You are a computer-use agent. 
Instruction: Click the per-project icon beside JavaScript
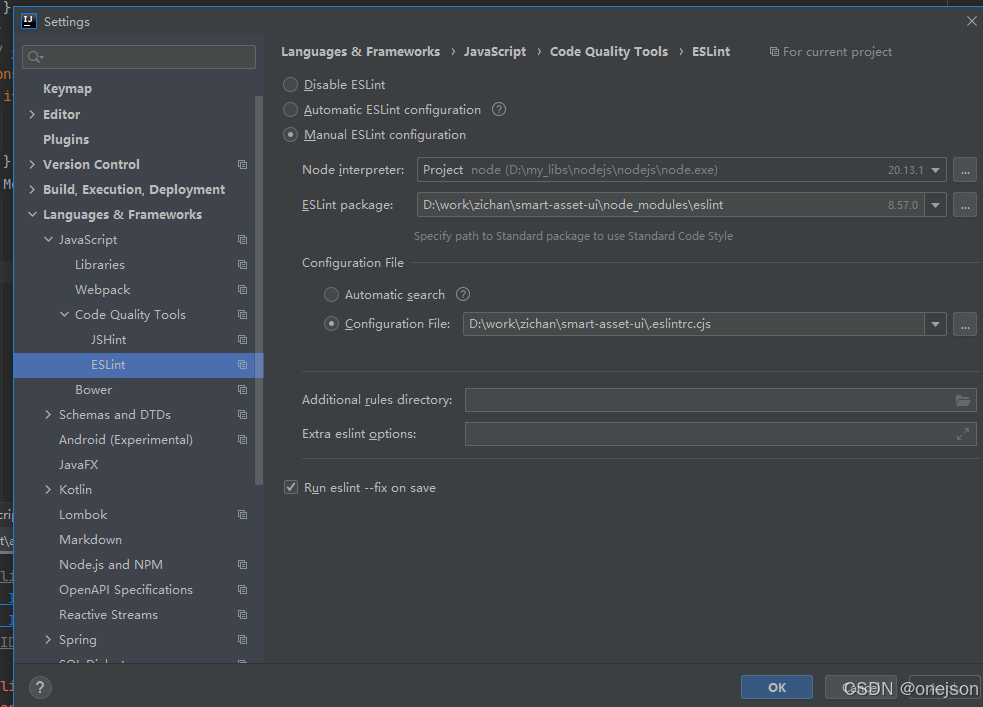coord(243,239)
